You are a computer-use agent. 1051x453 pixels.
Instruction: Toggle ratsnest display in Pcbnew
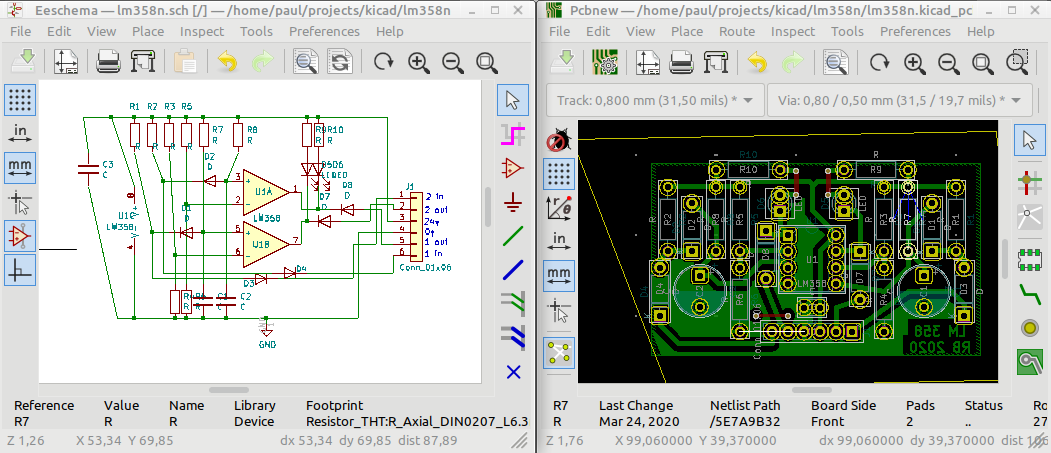pyautogui.click(x=558, y=352)
